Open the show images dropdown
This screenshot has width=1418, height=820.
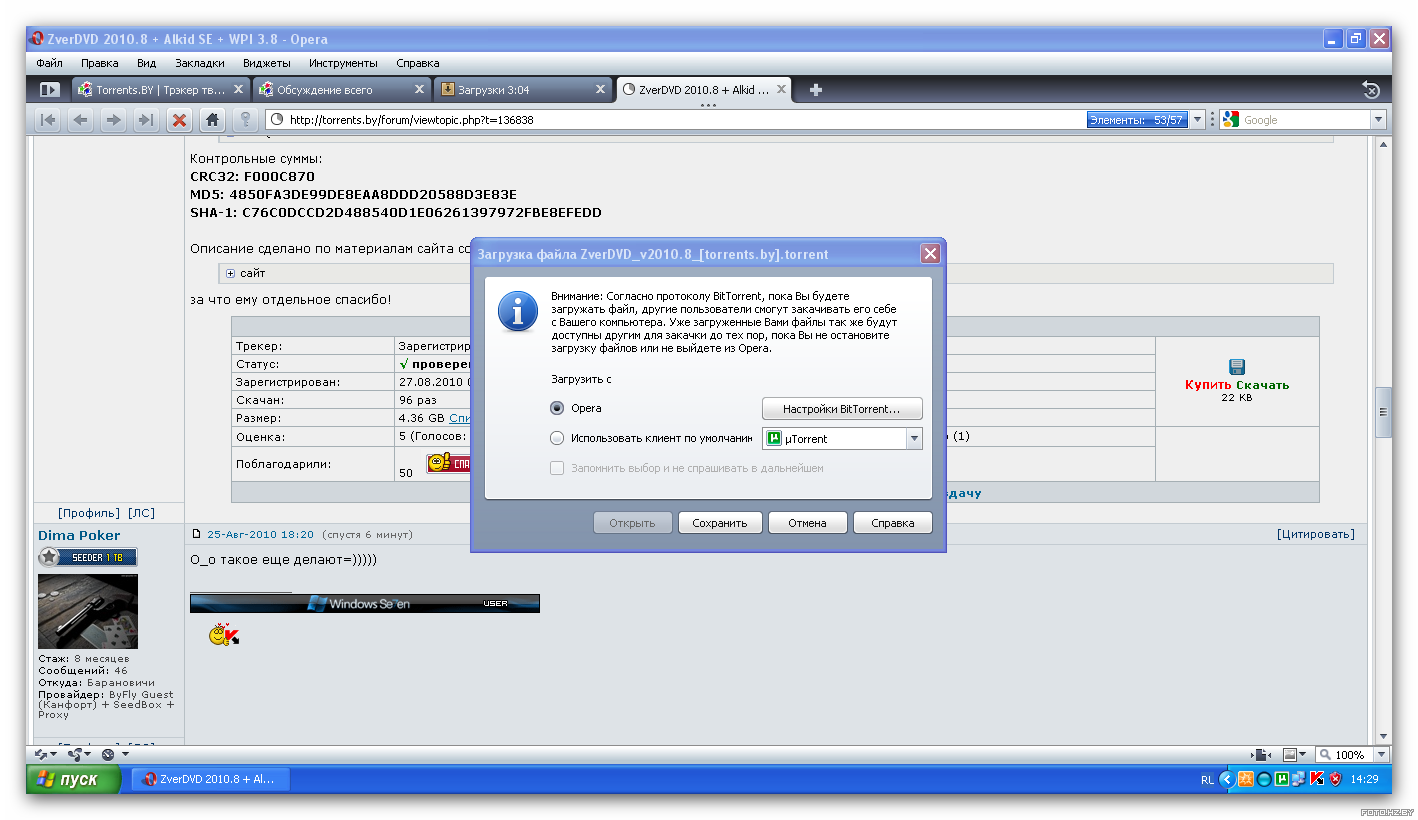point(1295,754)
